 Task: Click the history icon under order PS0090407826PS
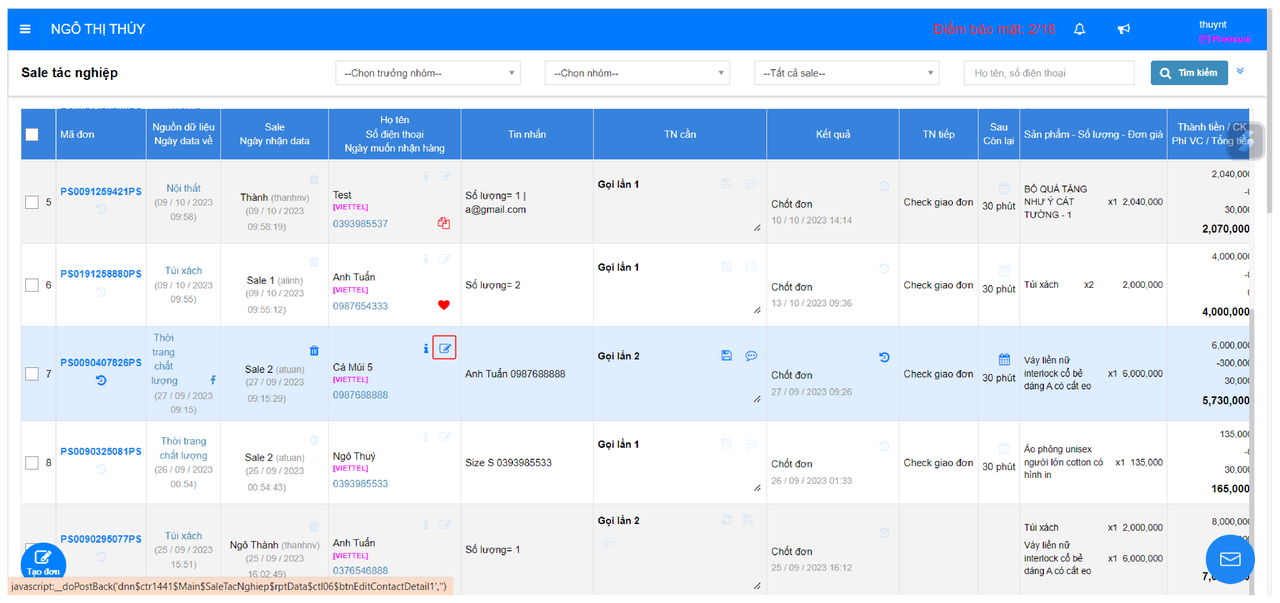(x=101, y=380)
